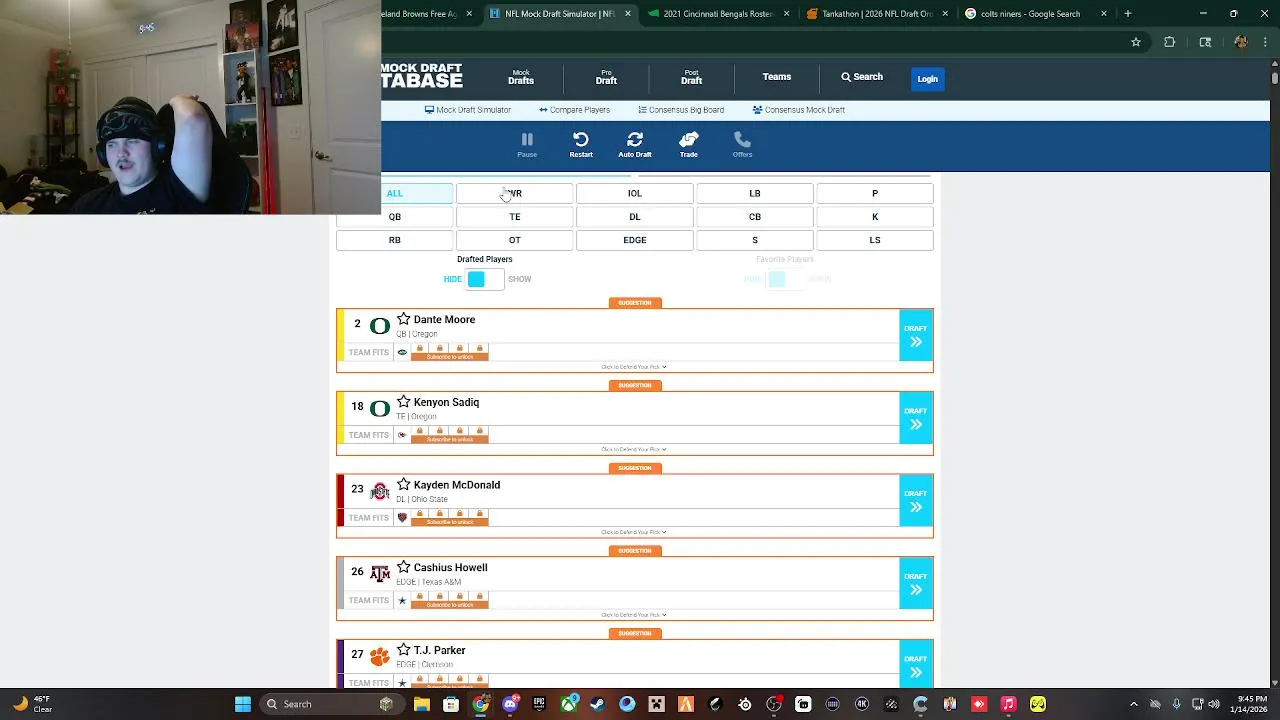Bookmark this page with star icon
This screenshot has width=1280, height=720.
tap(1136, 42)
